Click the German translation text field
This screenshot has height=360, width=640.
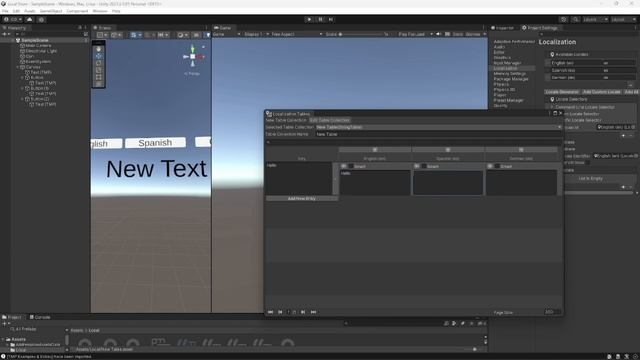click(x=521, y=182)
